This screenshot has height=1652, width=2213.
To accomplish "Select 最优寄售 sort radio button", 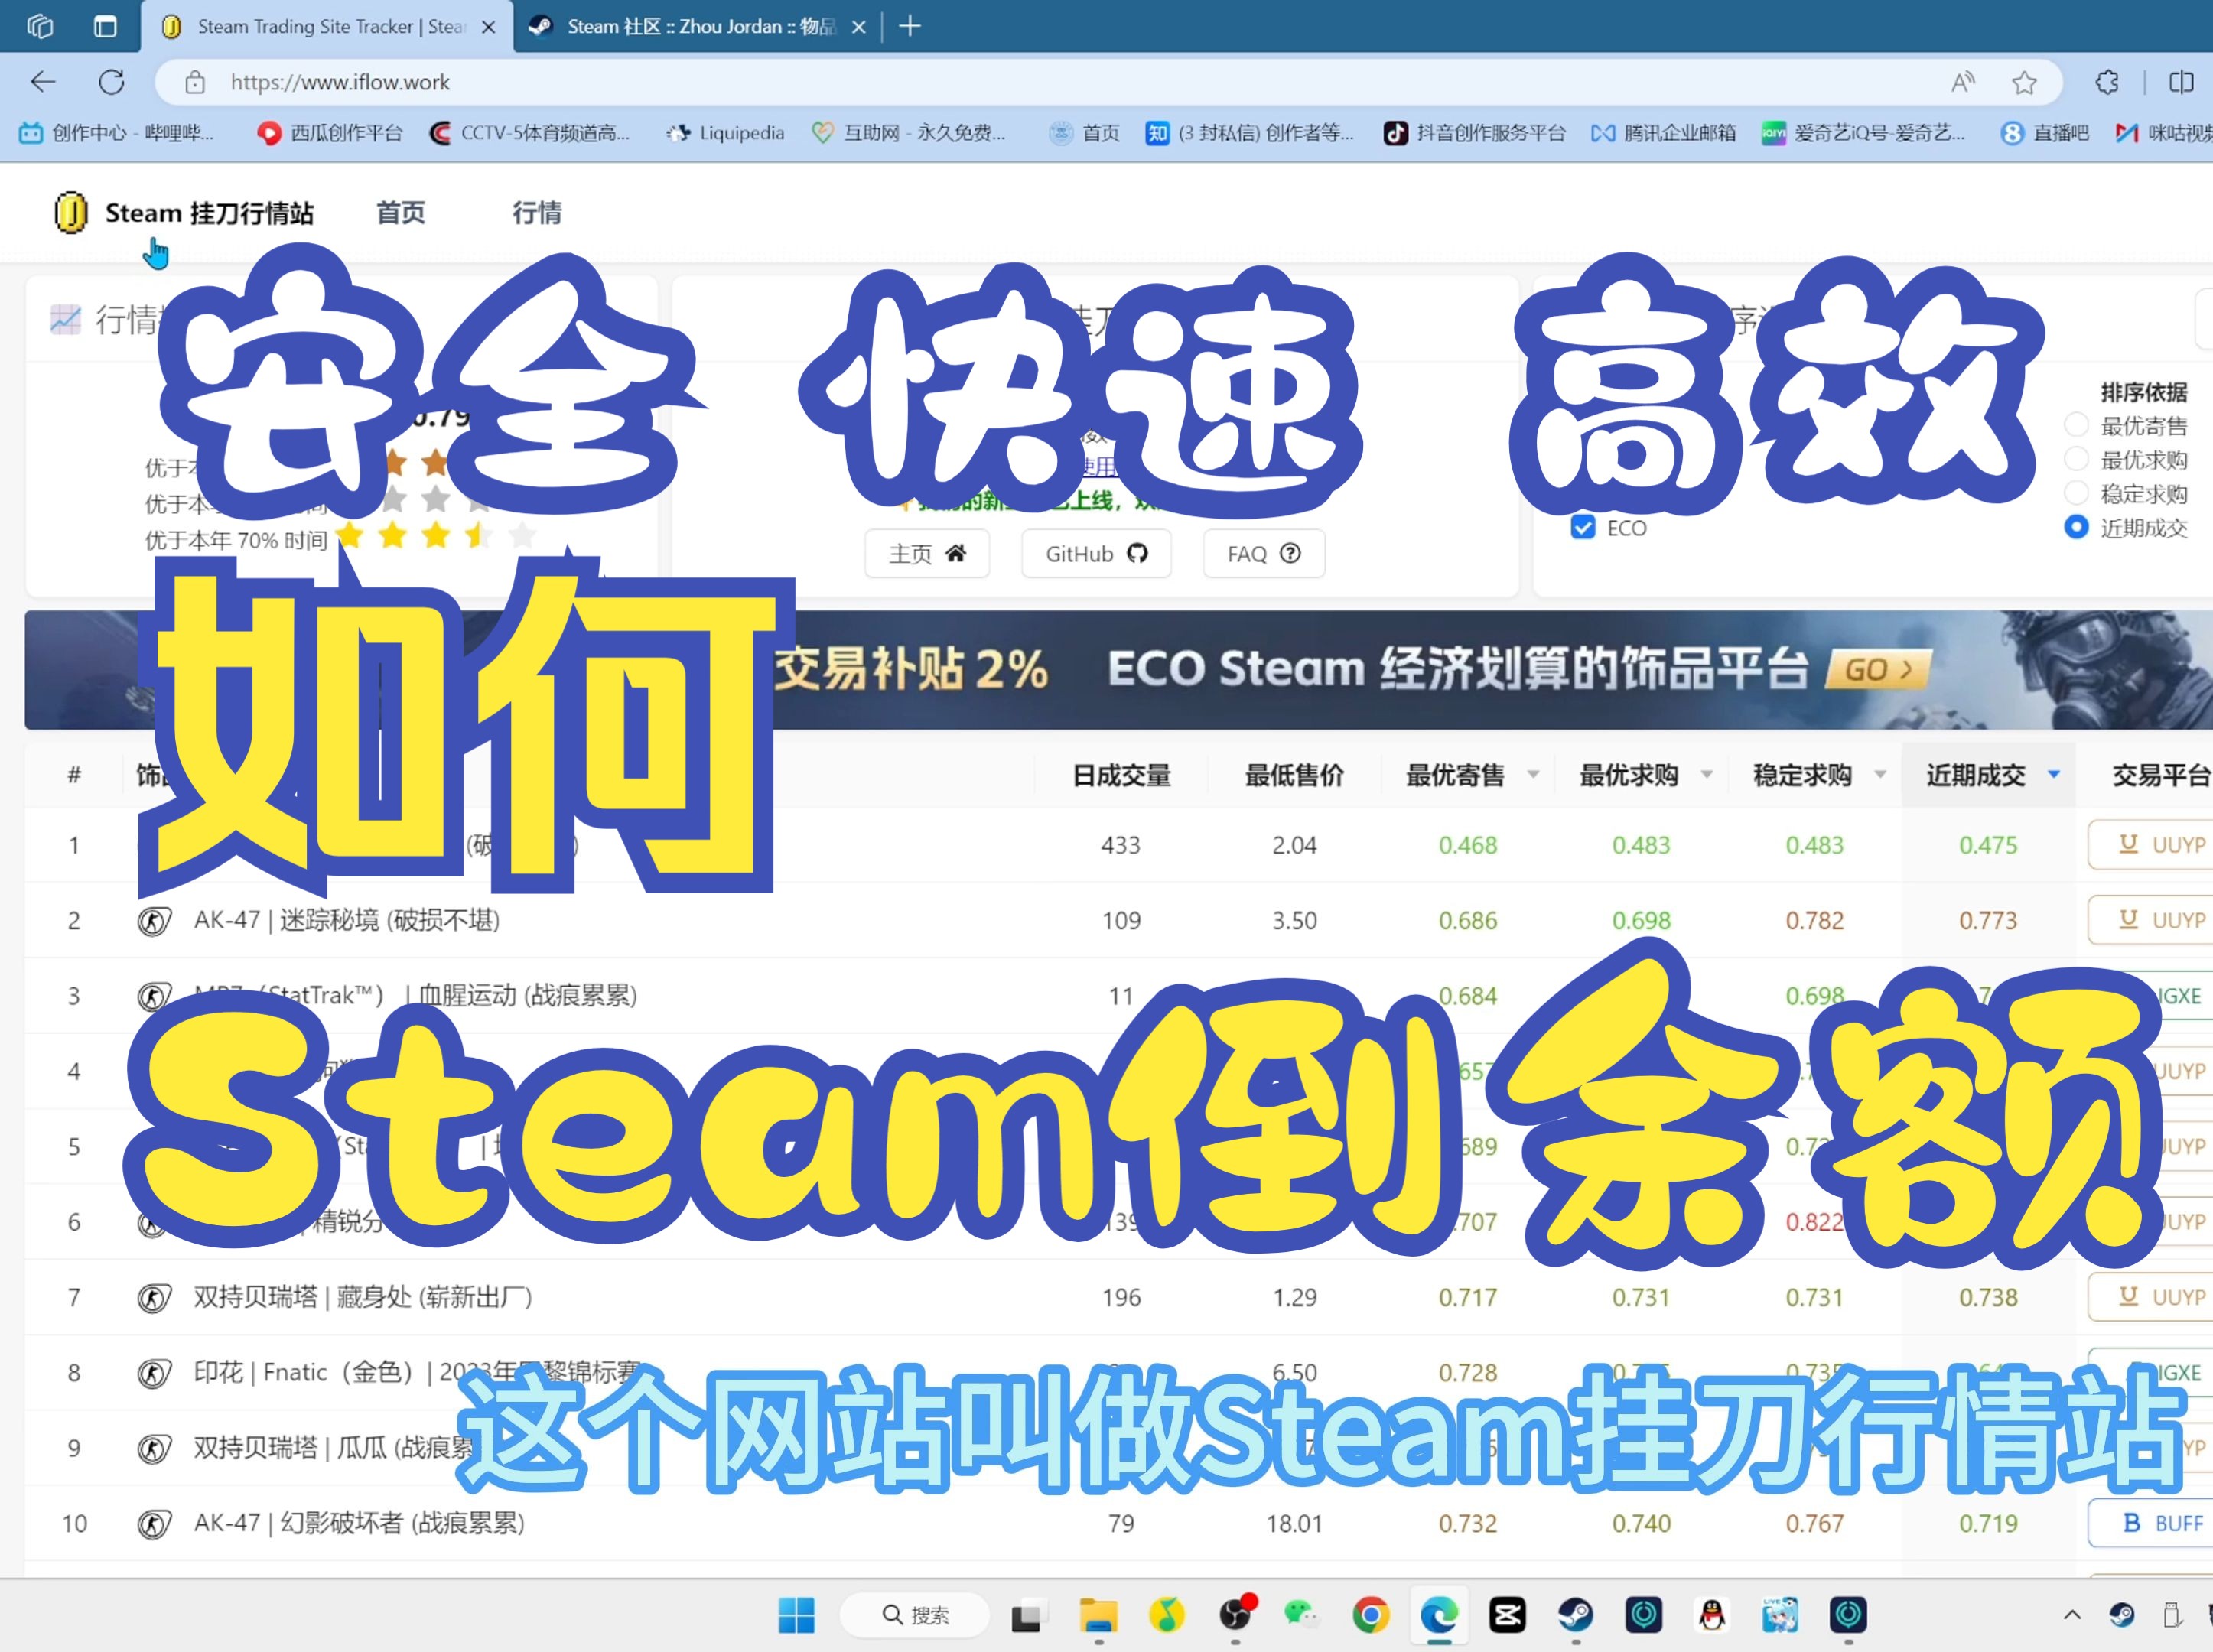I will pos(2076,425).
